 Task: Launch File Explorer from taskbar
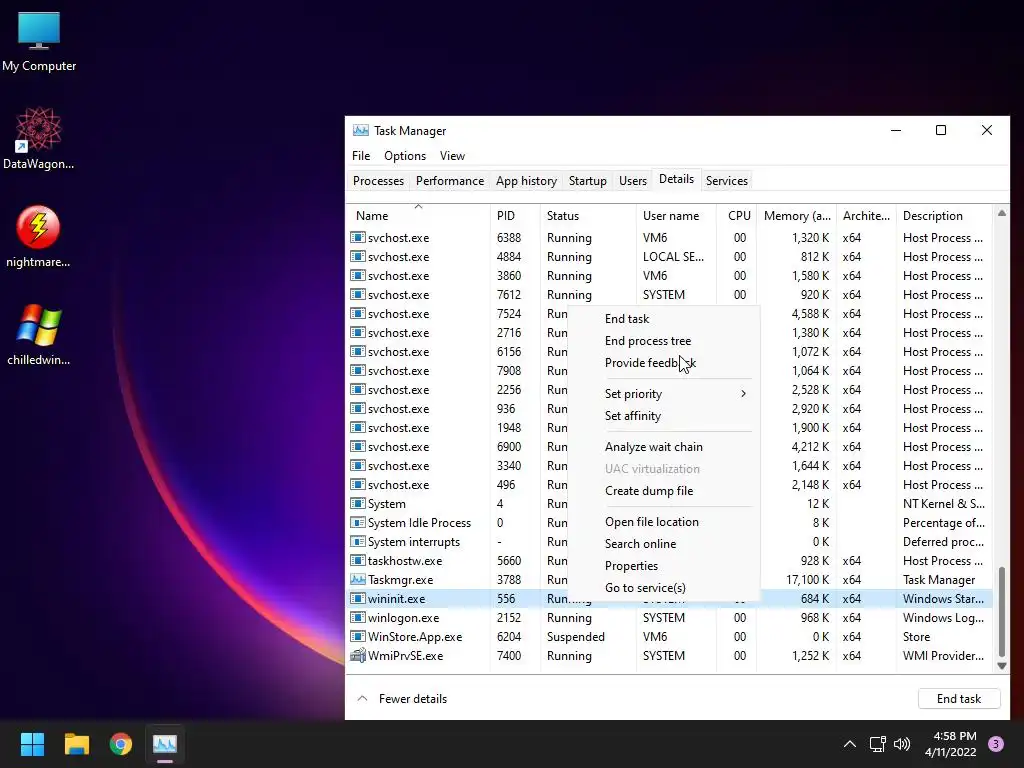pyautogui.click(x=76, y=744)
